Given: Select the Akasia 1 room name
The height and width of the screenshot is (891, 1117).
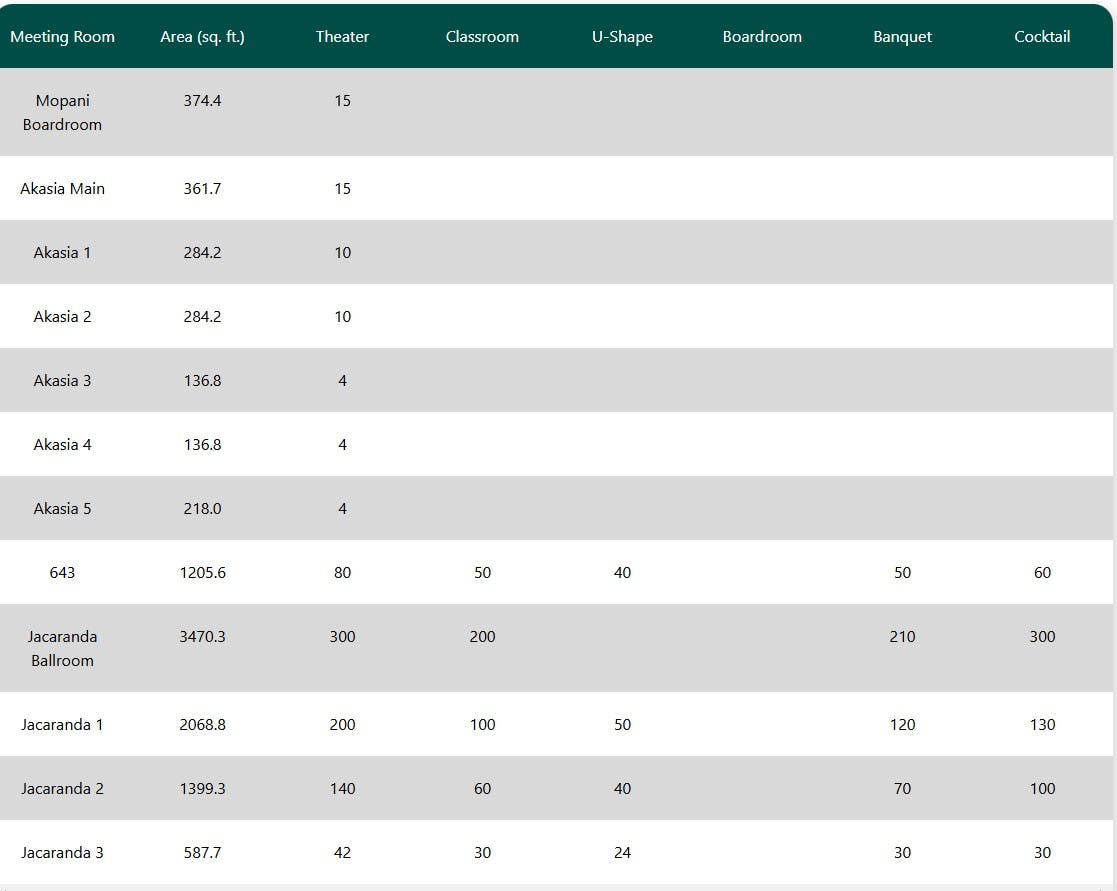Looking at the screenshot, I should pyautogui.click(x=62, y=253).
